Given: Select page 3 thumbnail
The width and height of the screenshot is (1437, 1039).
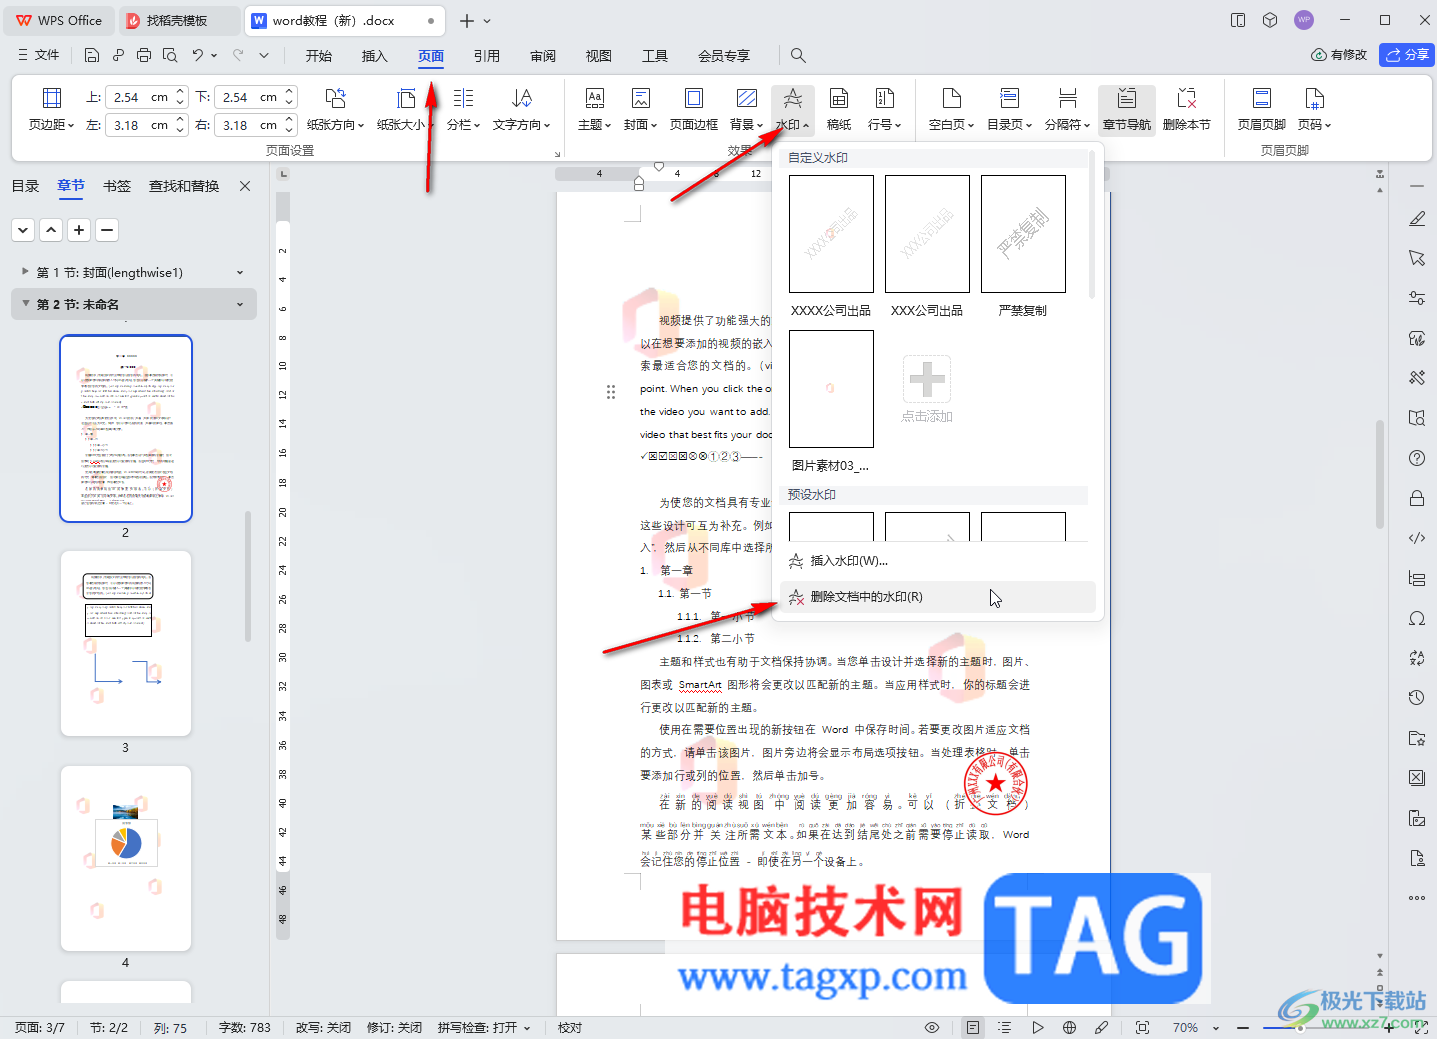Looking at the screenshot, I should 125,643.
